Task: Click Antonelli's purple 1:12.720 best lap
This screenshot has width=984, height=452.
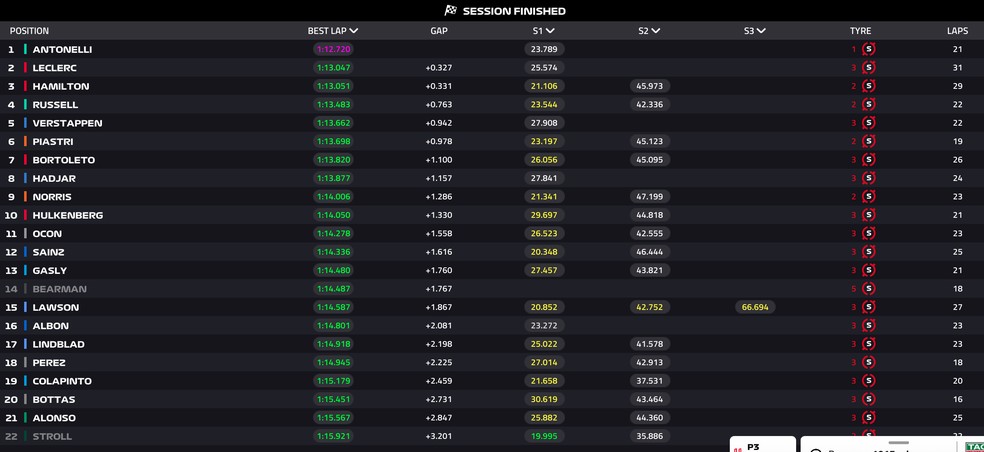Action: point(333,49)
